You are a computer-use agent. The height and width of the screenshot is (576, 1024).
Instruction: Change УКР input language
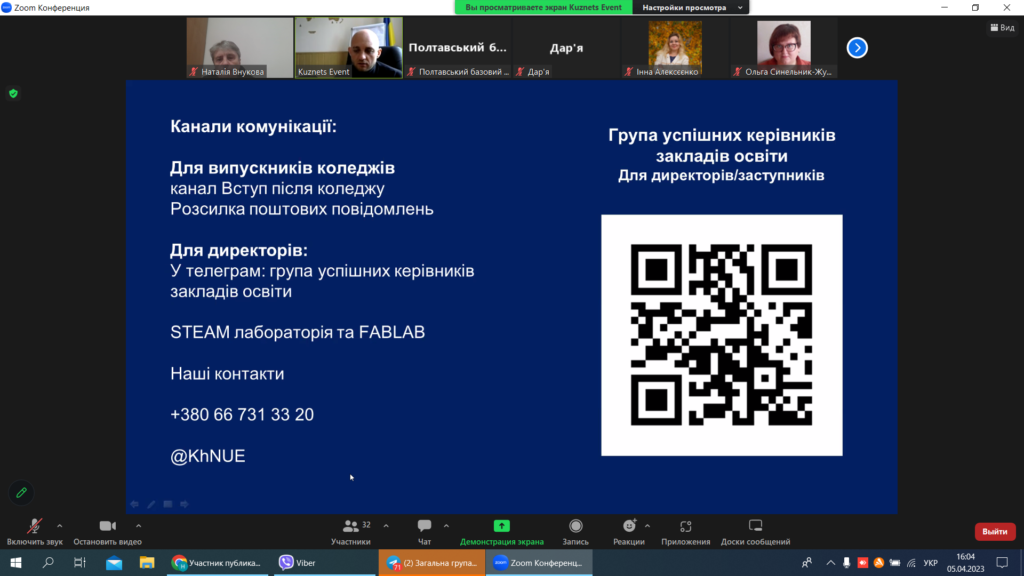931,562
